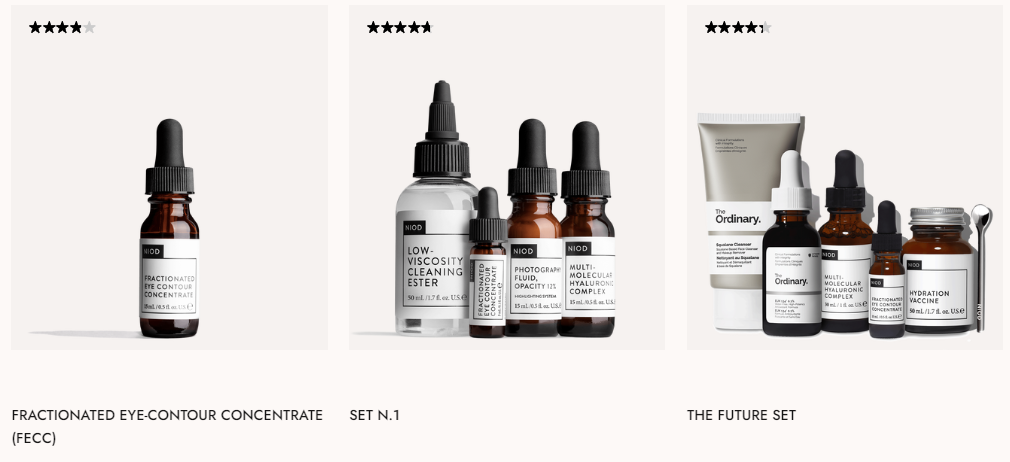Click the star rating above the FECC bottle

pyautogui.click(x=62, y=27)
